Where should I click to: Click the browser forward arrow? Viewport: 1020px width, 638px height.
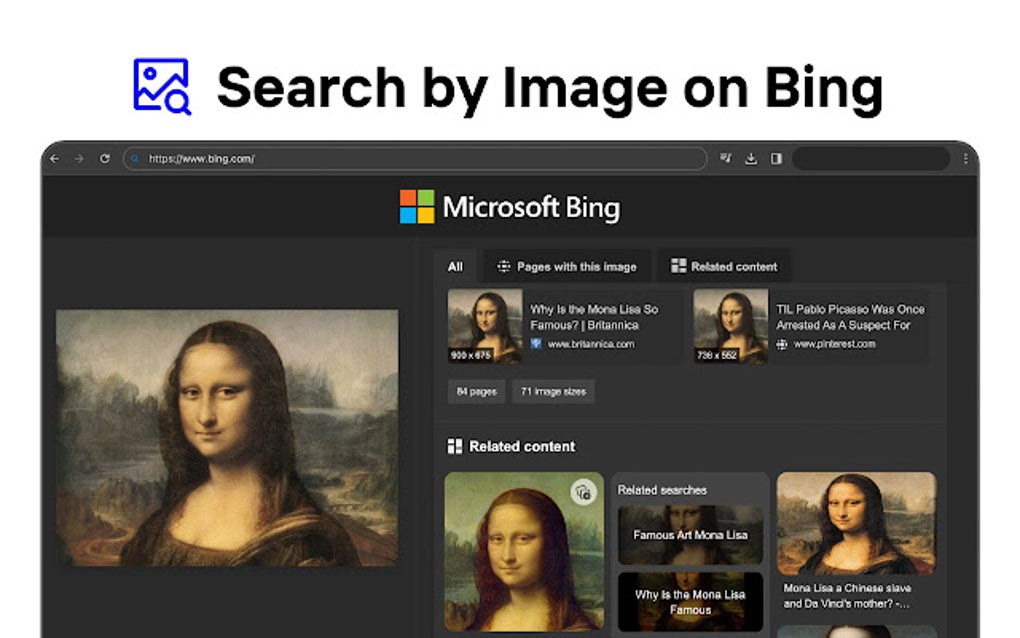coord(79,159)
